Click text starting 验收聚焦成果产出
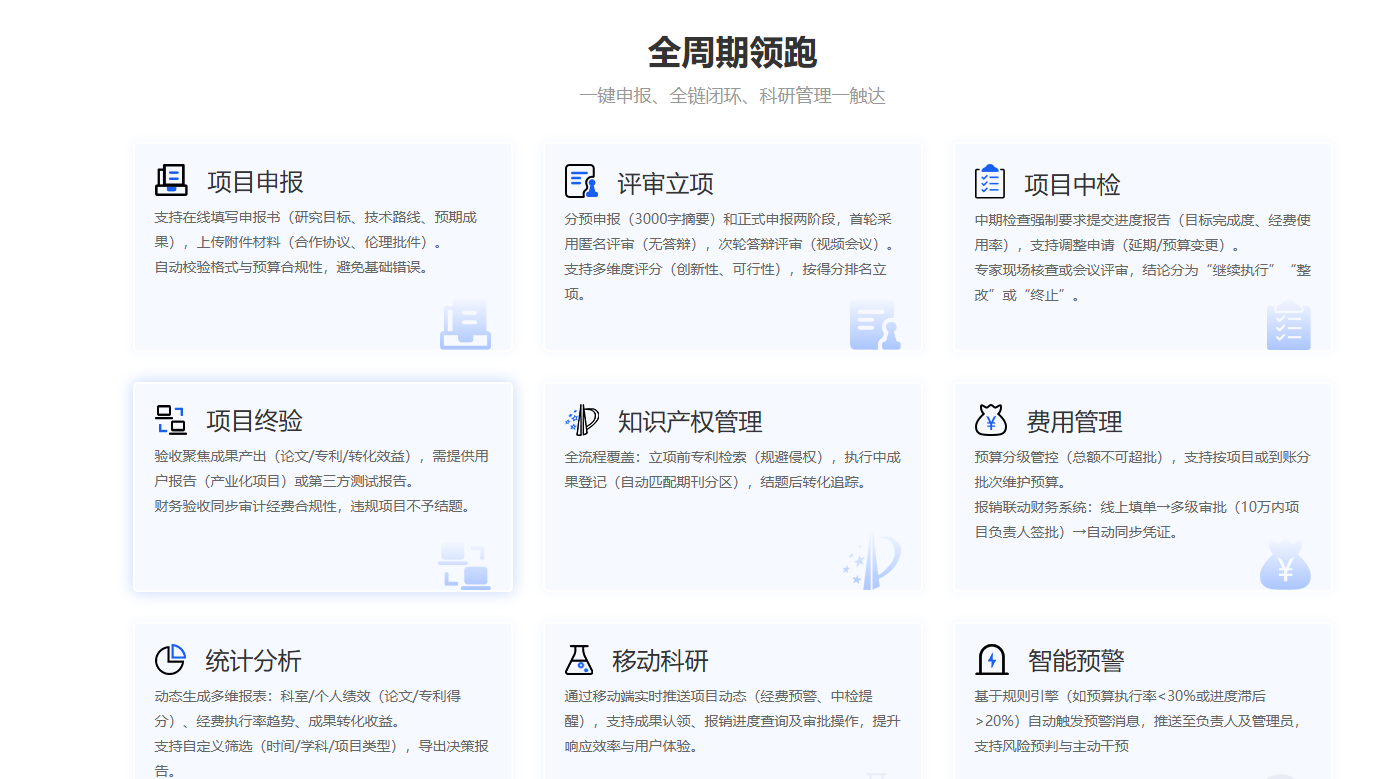The image size is (1396, 779). tap(321, 468)
